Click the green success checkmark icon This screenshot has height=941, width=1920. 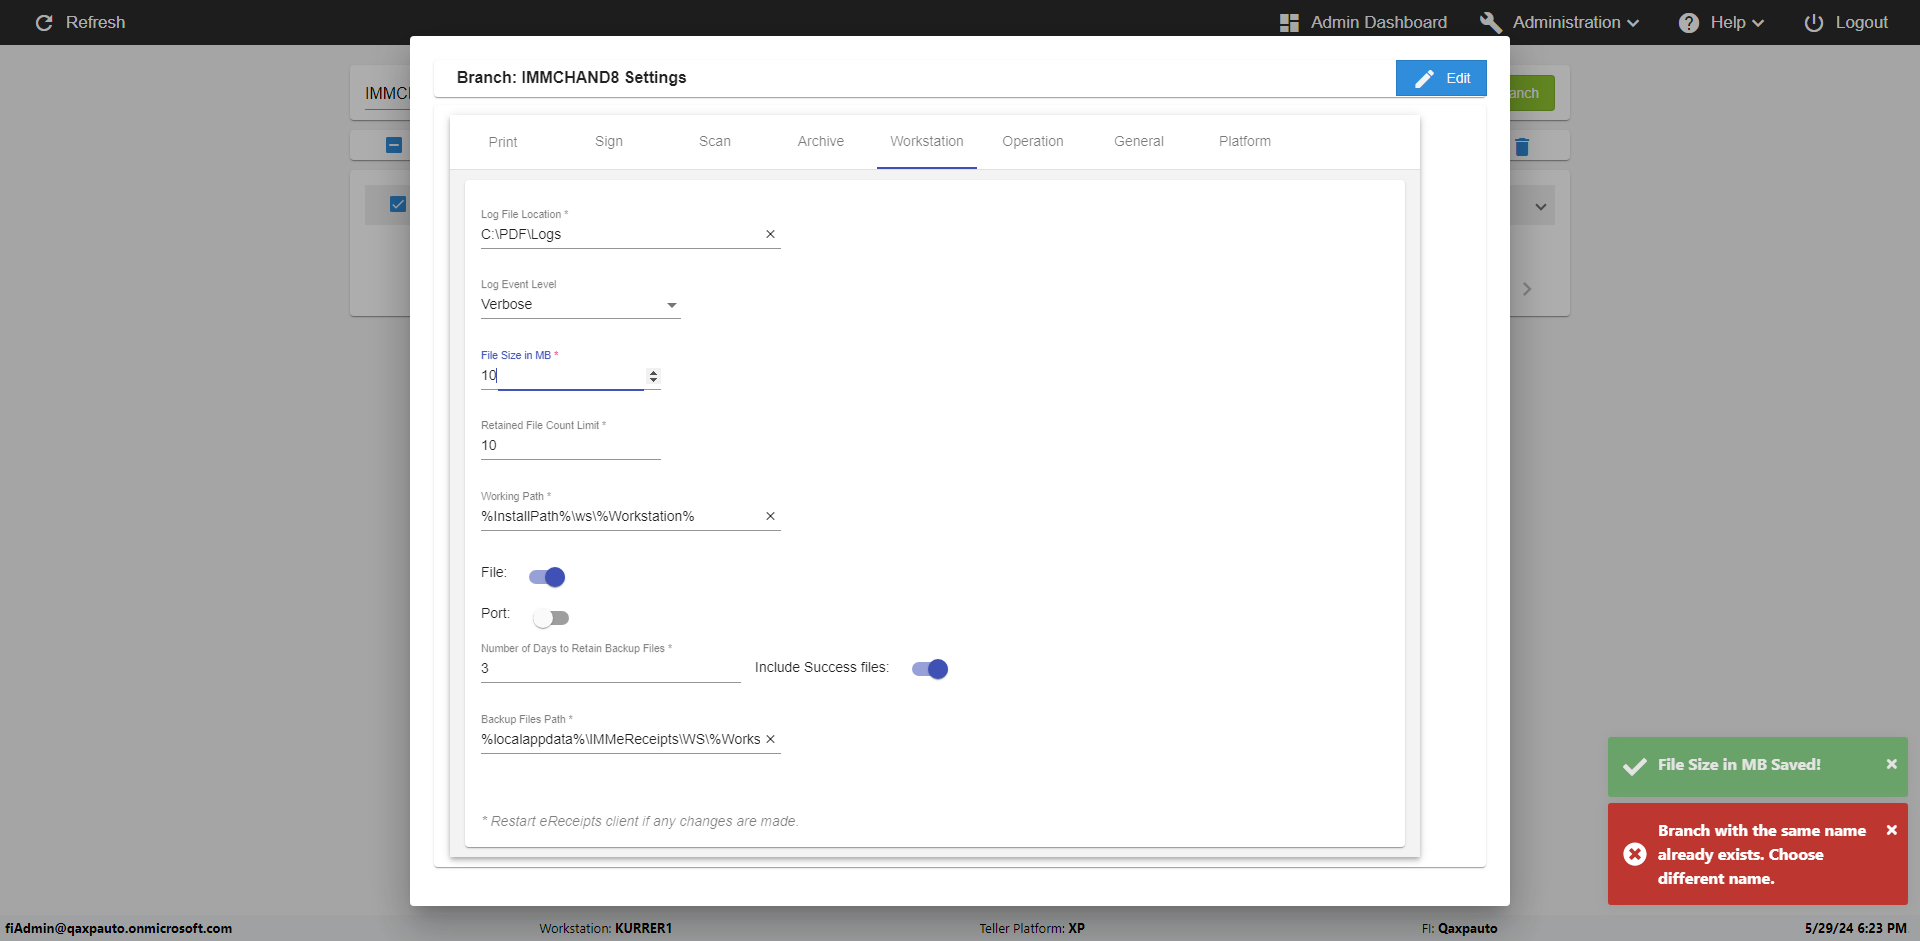[x=1635, y=766]
